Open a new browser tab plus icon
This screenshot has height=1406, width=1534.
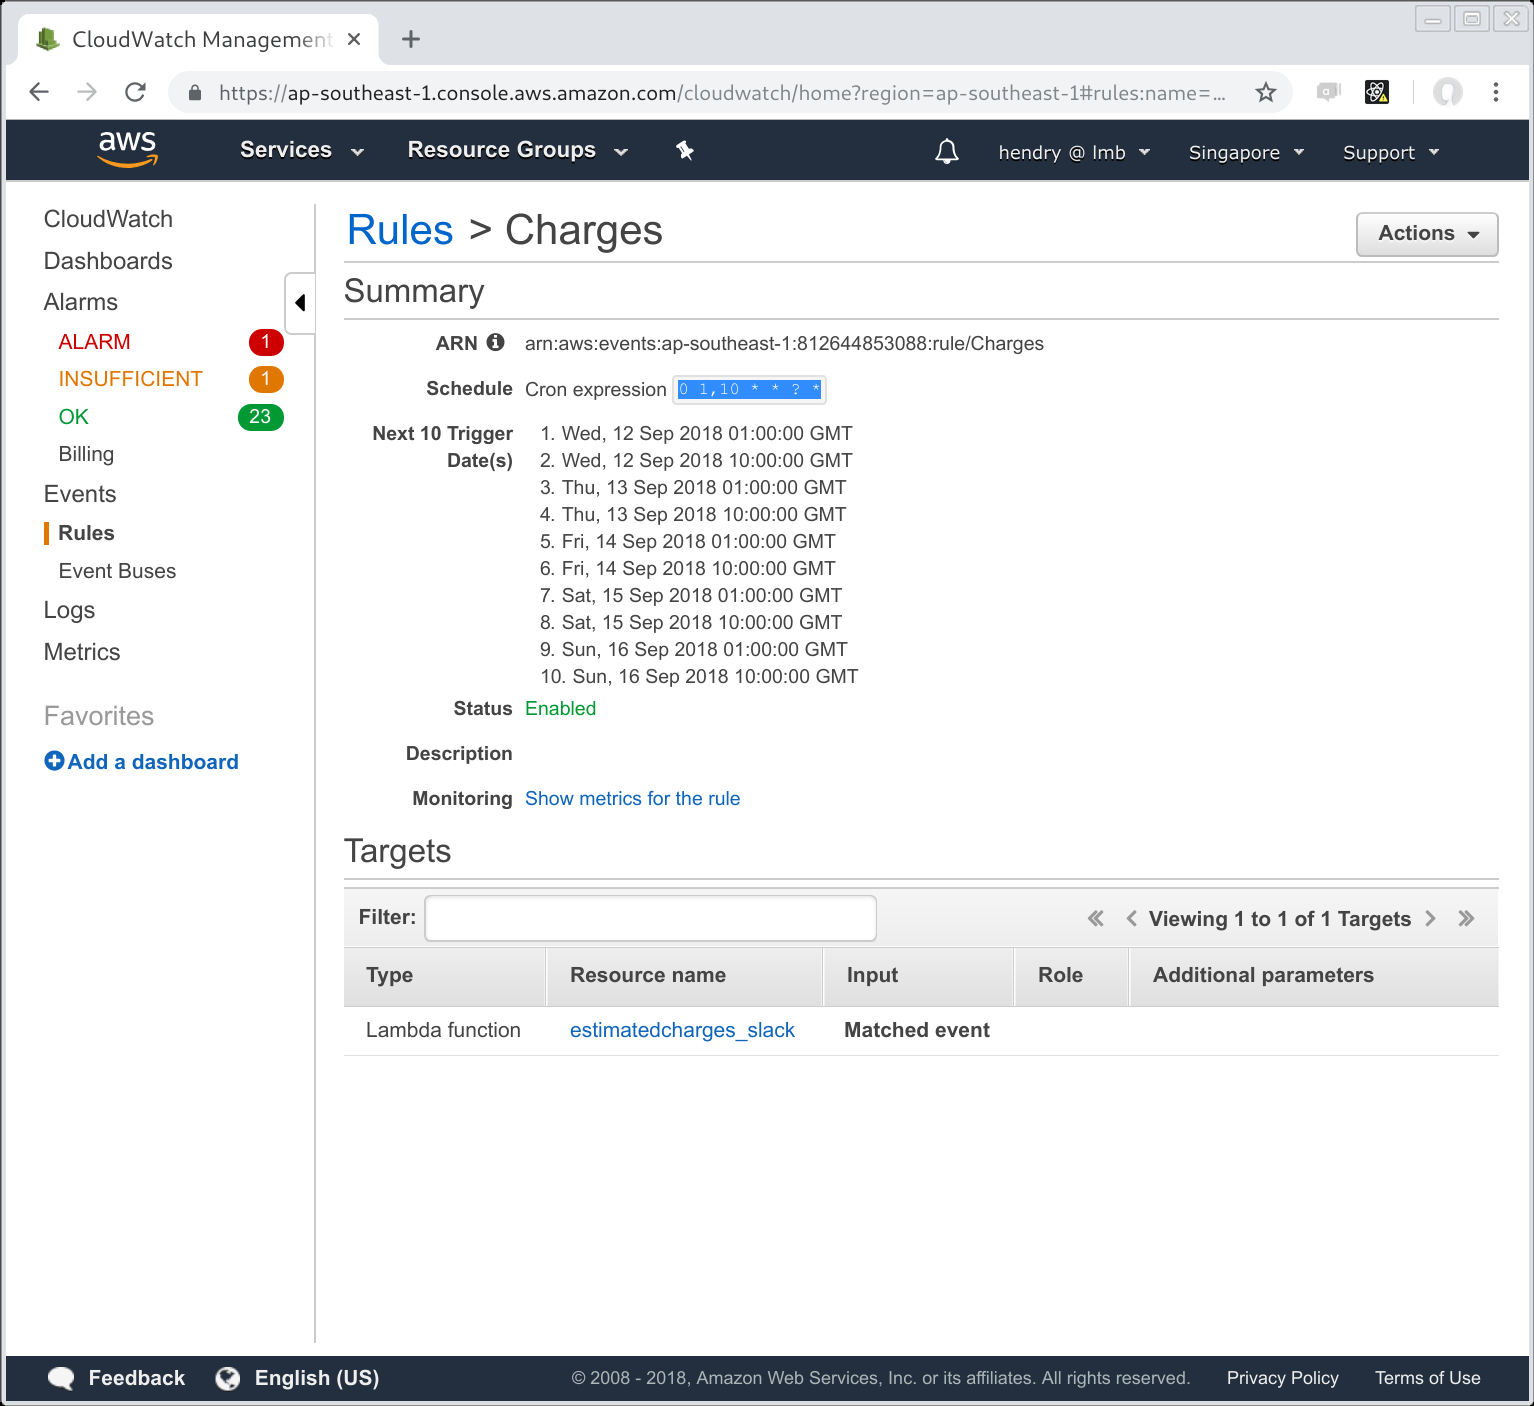coord(411,39)
